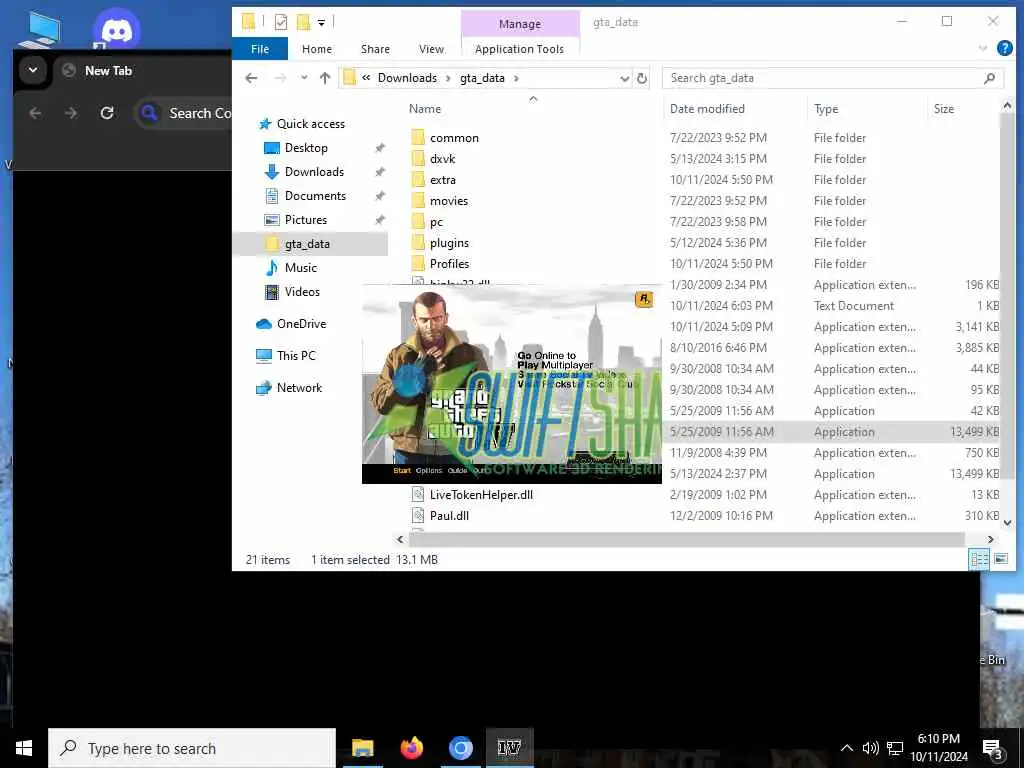This screenshot has height=768, width=1024.
Task: Select Network in navigation pane
Action: [x=299, y=388]
